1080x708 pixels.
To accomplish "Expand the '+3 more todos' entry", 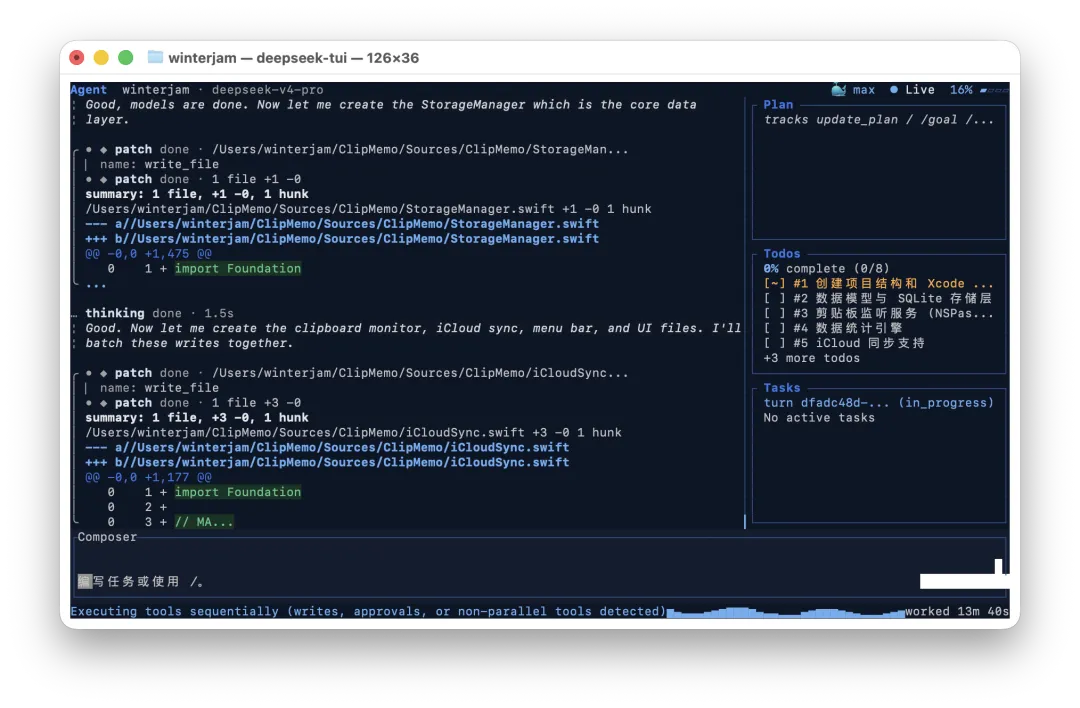I will [811, 358].
